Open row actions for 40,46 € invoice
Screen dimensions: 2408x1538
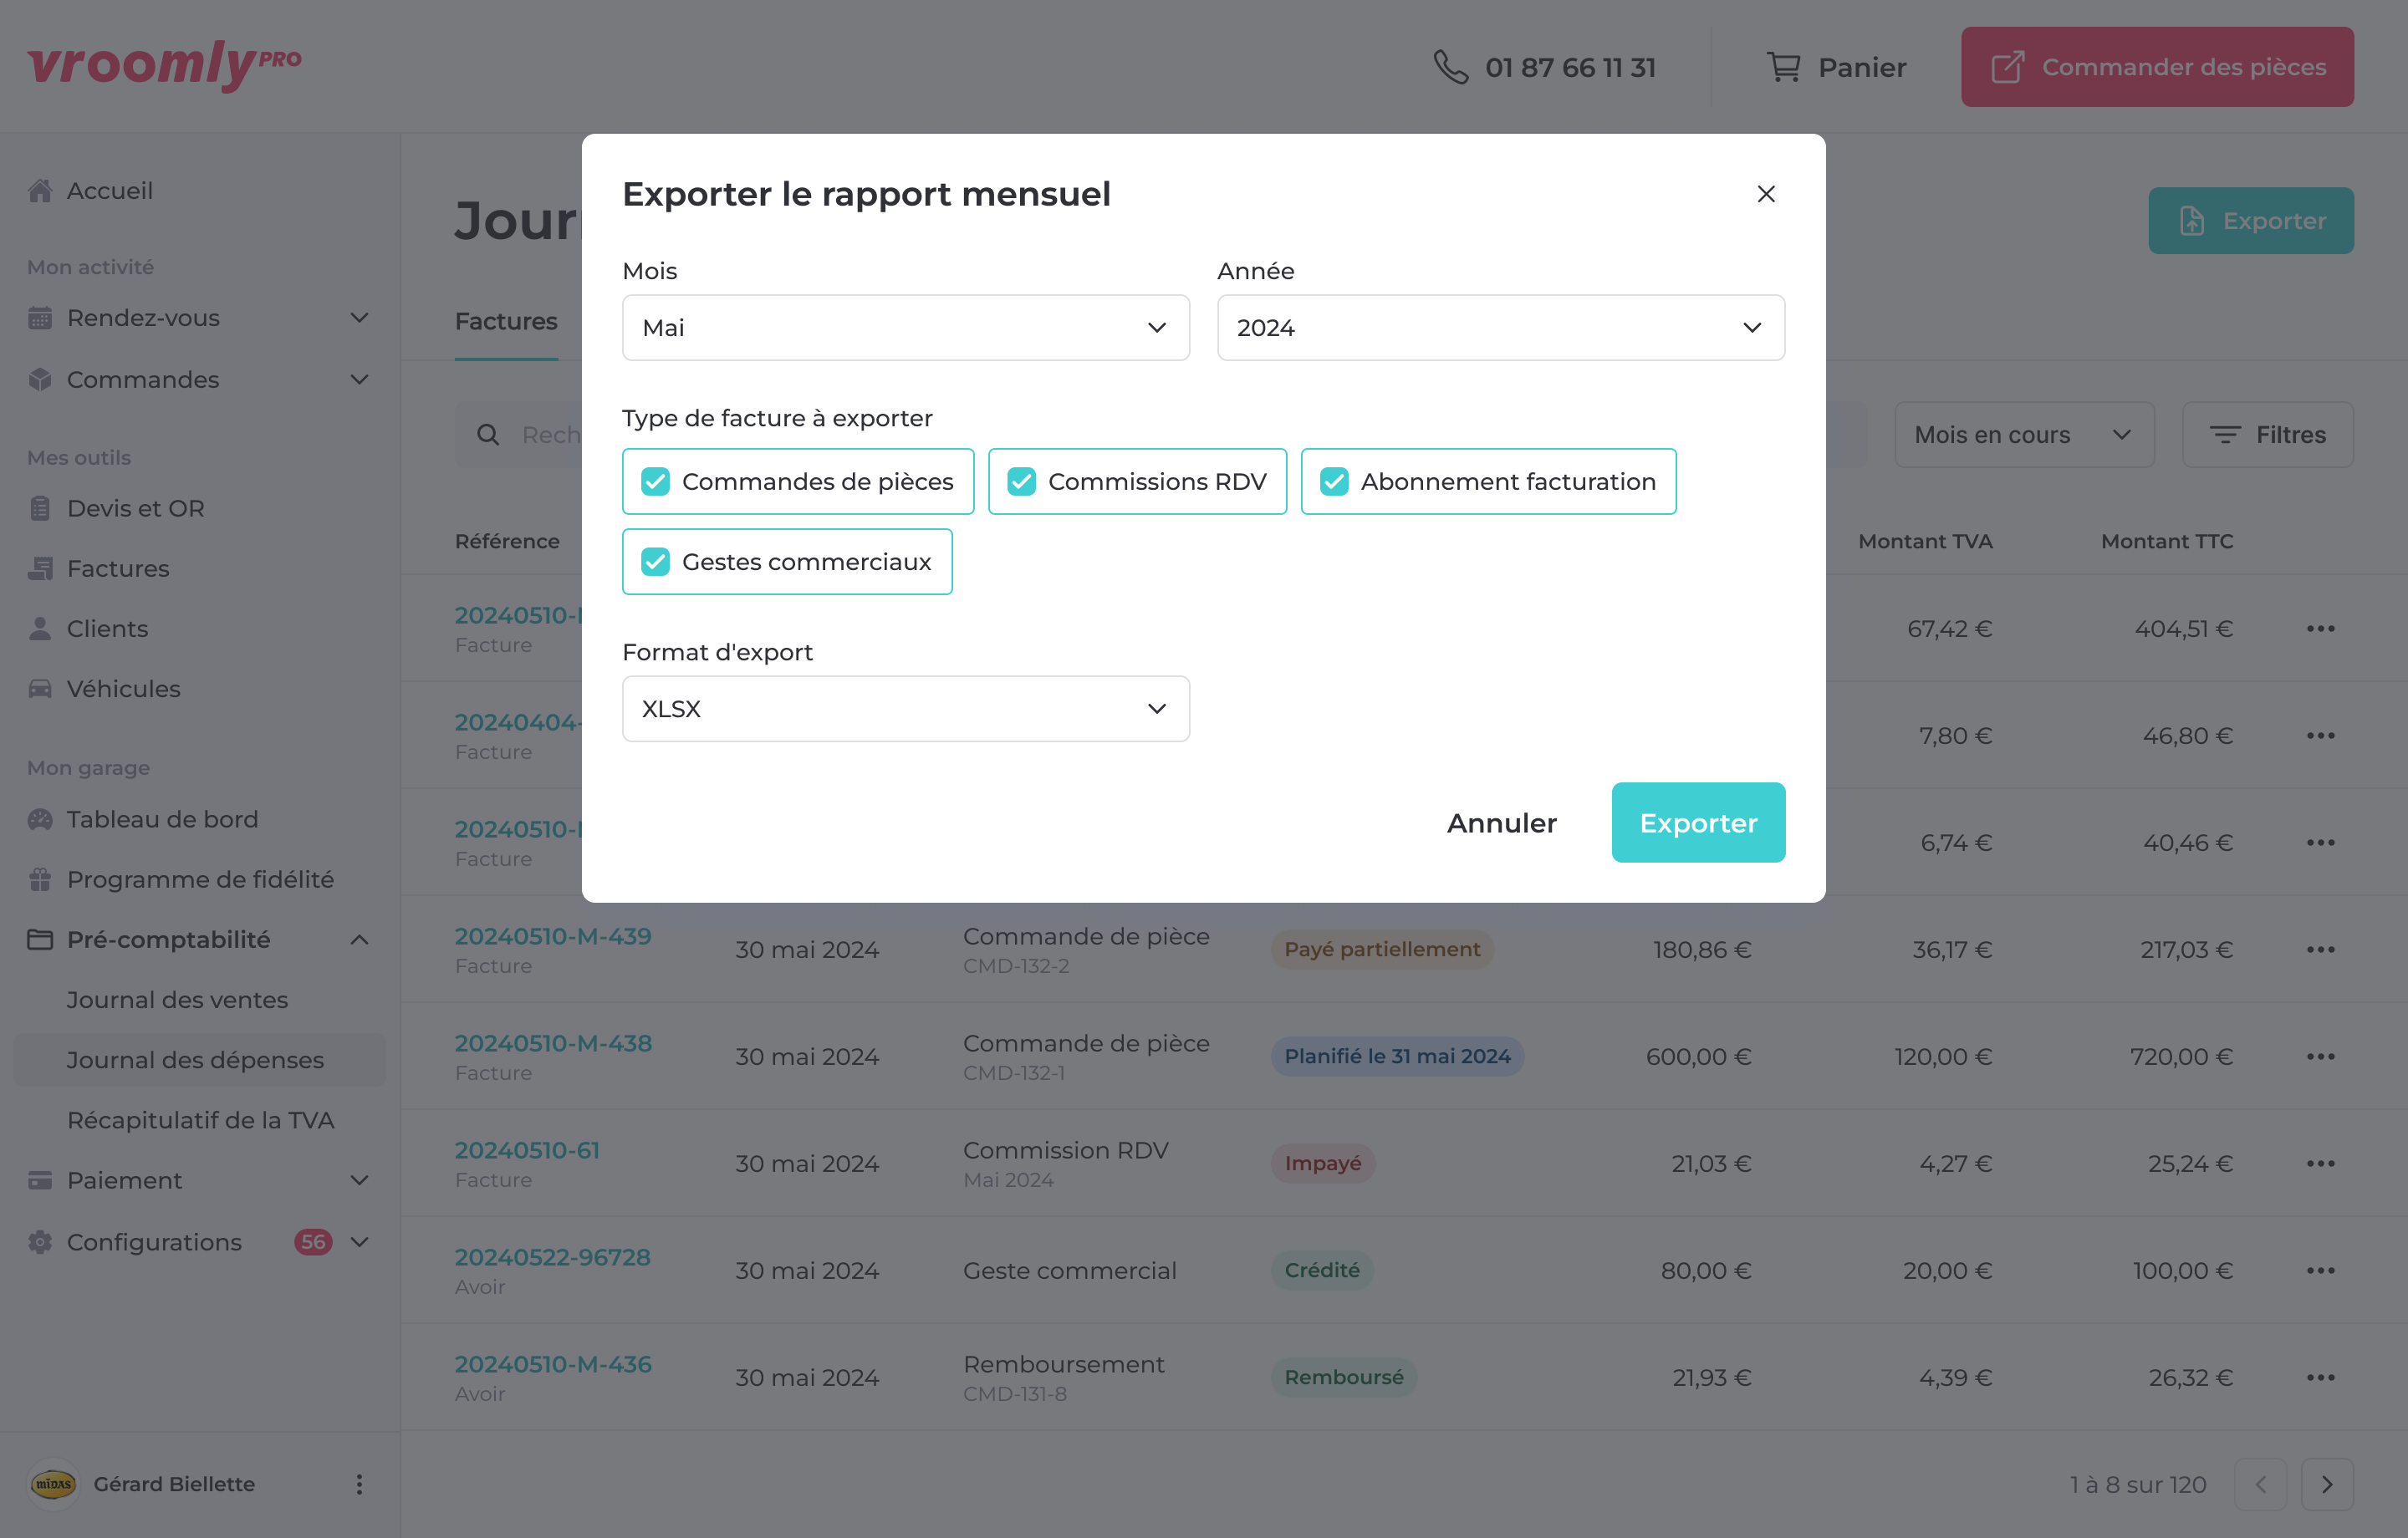tap(2321, 843)
